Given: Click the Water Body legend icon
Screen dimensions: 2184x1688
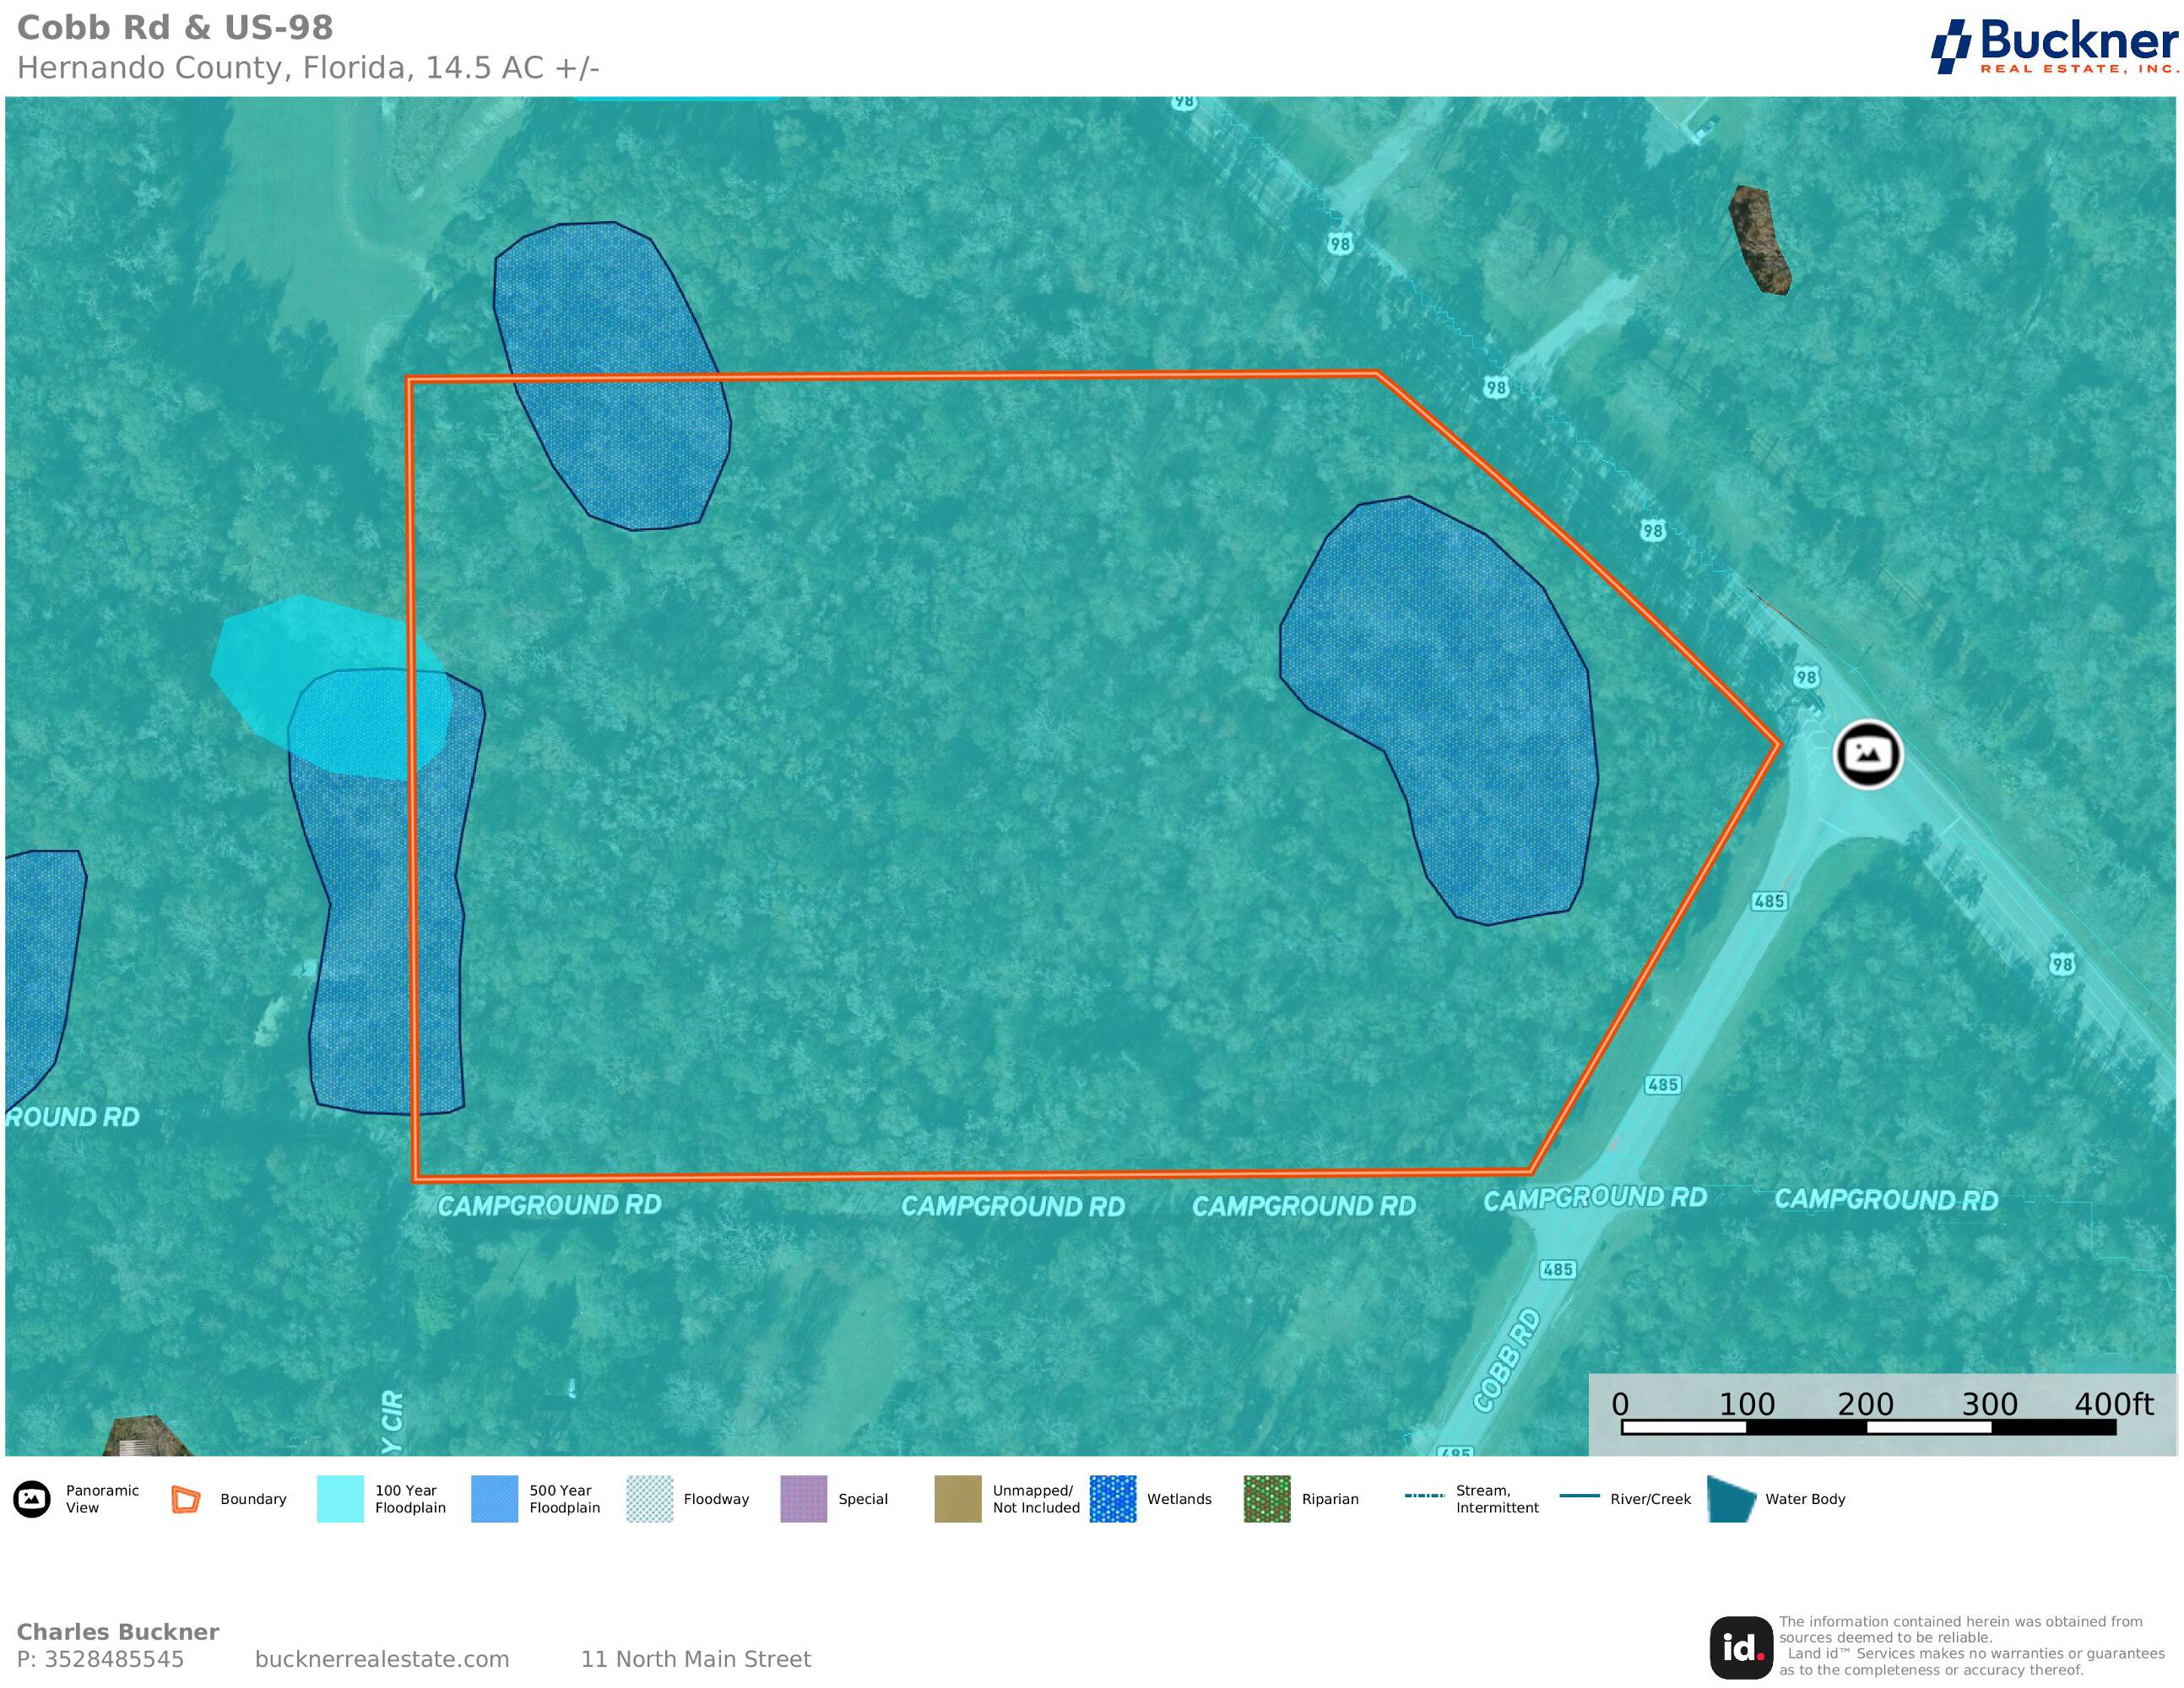Looking at the screenshot, I should (1732, 1499).
